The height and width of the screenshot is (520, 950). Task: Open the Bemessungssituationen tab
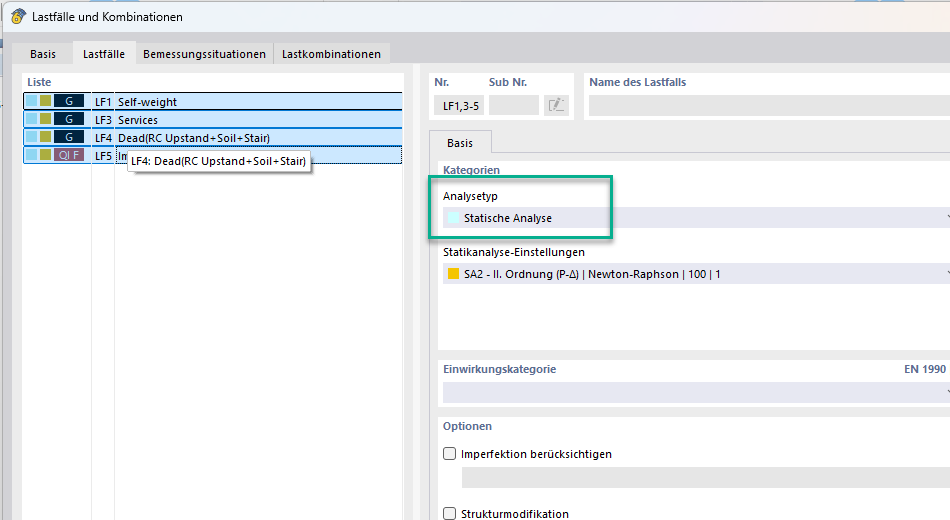click(204, 54)
